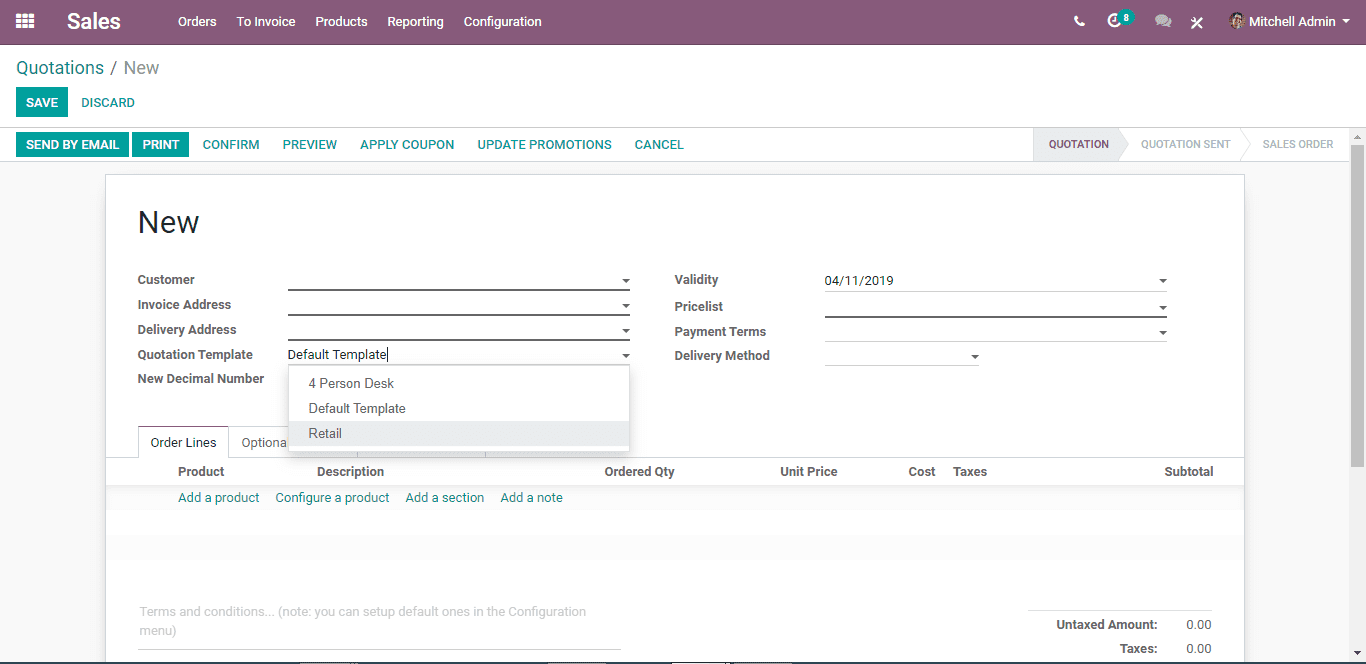
Task: Open the Configuration menu
Action: (503, 21)
